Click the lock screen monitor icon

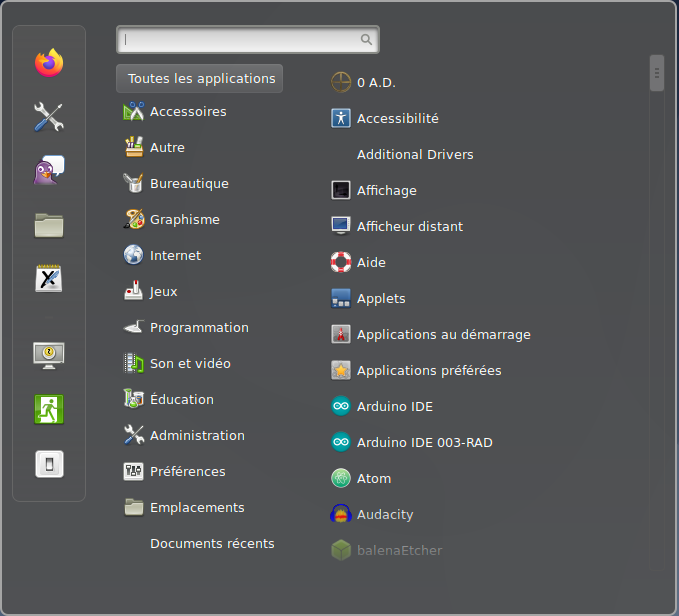click(x=49, y=355)
